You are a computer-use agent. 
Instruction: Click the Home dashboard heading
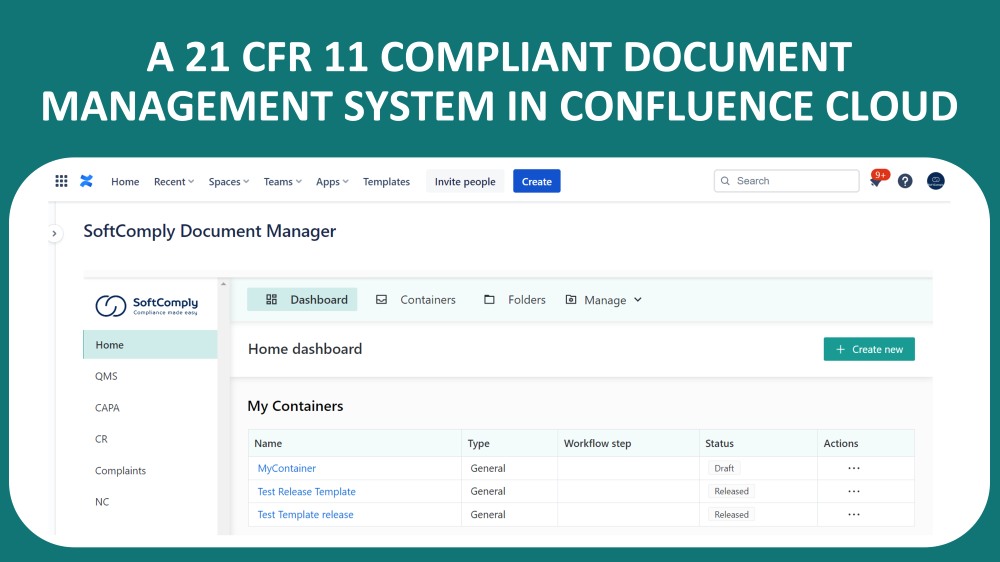pyautogui.click(x=305, y=349)
